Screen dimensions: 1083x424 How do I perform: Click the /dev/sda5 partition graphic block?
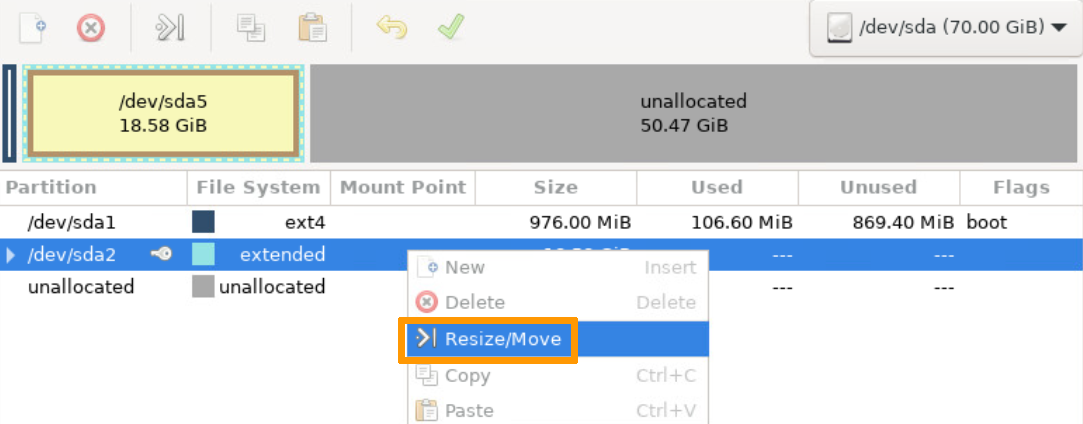163,113
